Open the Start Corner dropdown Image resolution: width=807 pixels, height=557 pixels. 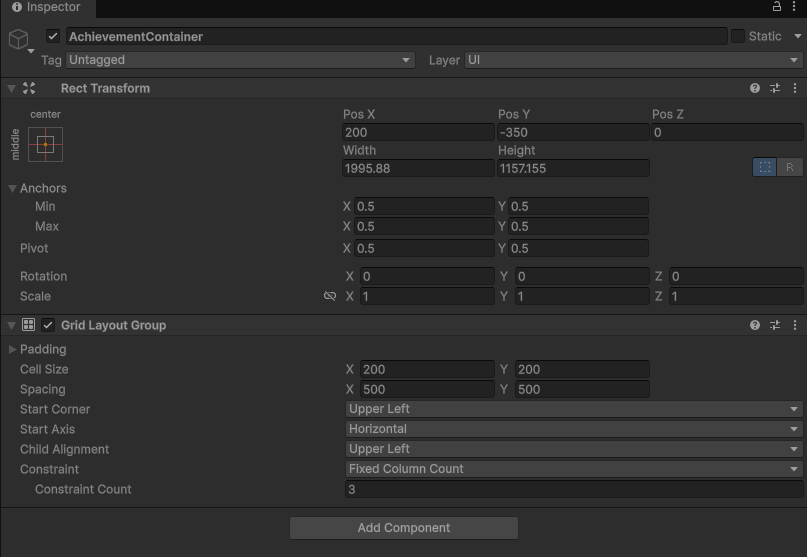click(574, 409)
